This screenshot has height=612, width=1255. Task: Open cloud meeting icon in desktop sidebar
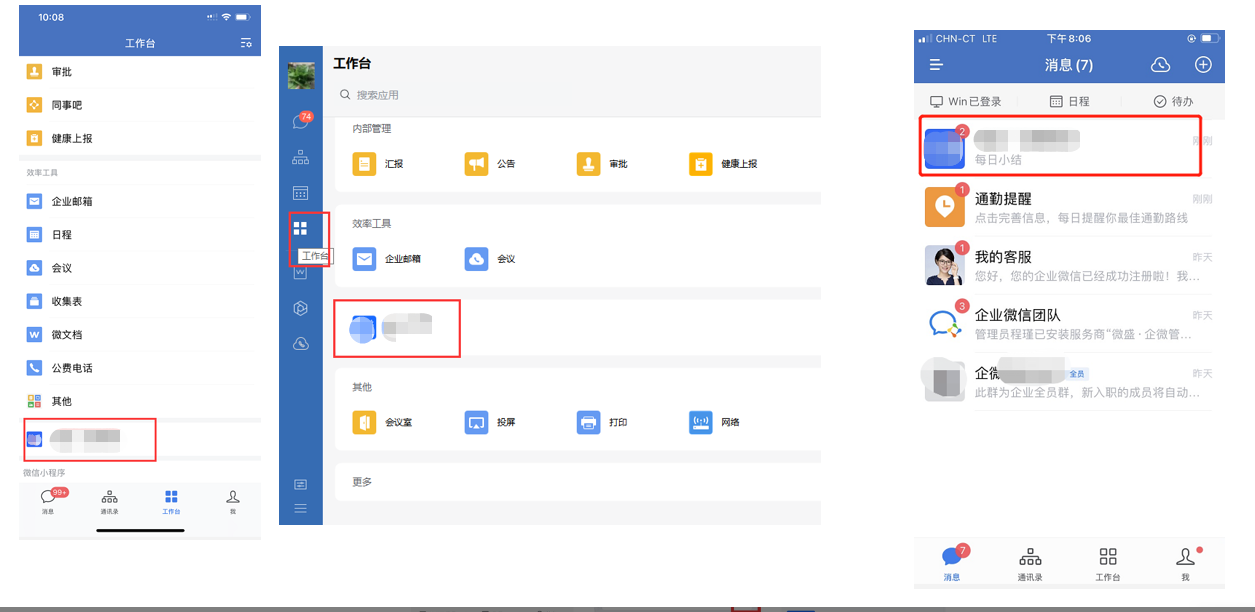(300, 344)
